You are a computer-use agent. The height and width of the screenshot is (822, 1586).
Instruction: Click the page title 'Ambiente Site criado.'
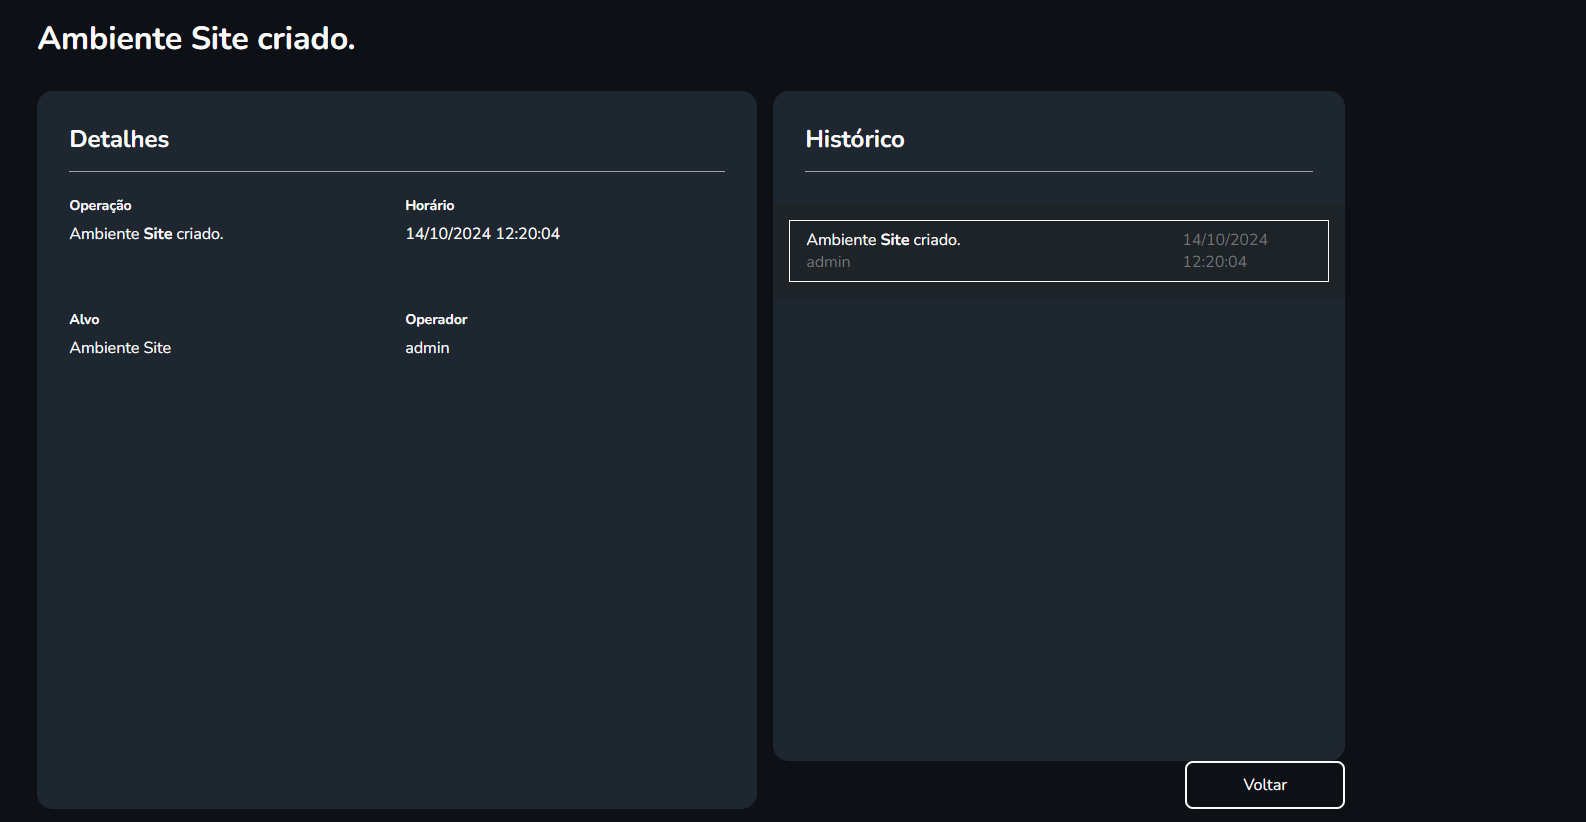[x=197, y=38]
